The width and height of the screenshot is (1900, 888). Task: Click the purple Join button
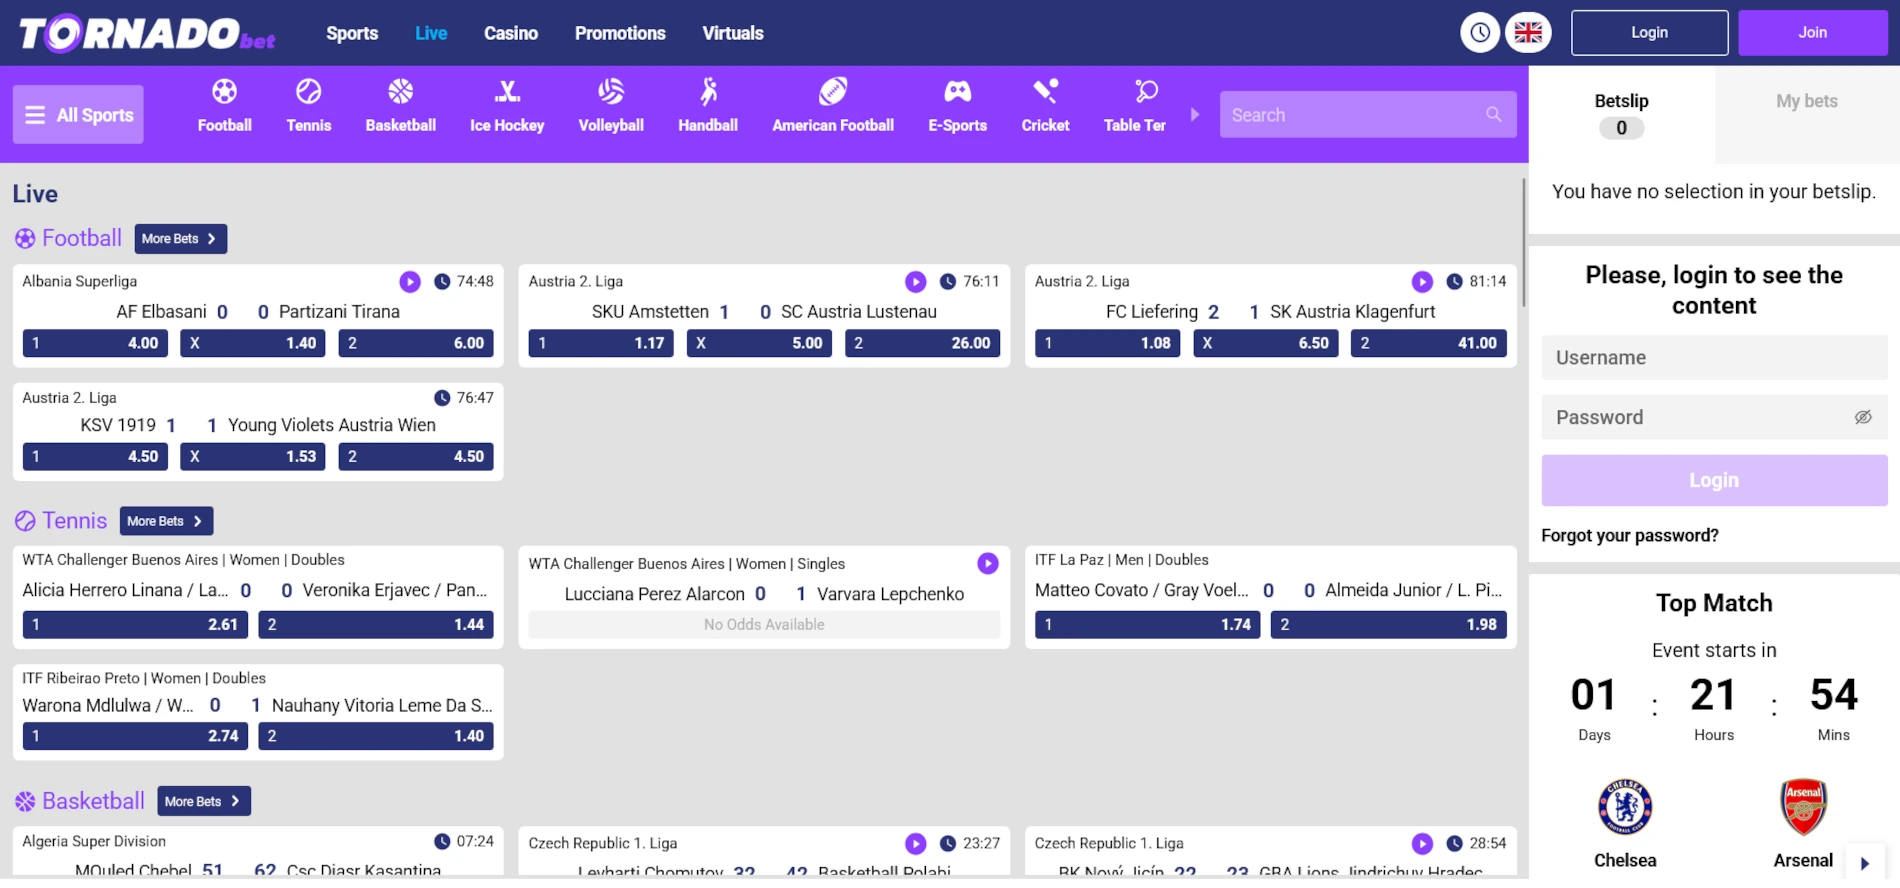coord(1812,33)
